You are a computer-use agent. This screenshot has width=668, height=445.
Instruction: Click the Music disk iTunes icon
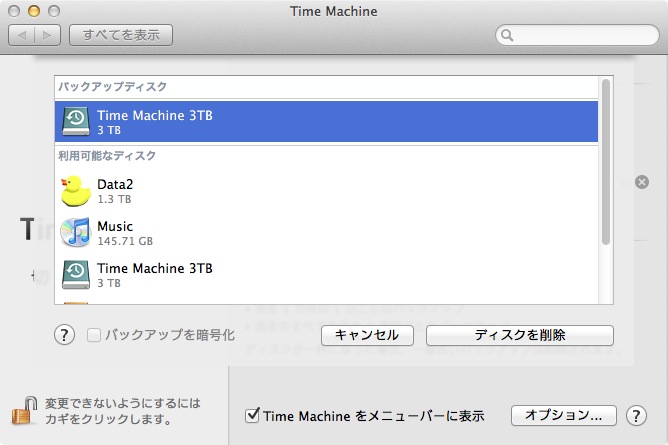75,233
